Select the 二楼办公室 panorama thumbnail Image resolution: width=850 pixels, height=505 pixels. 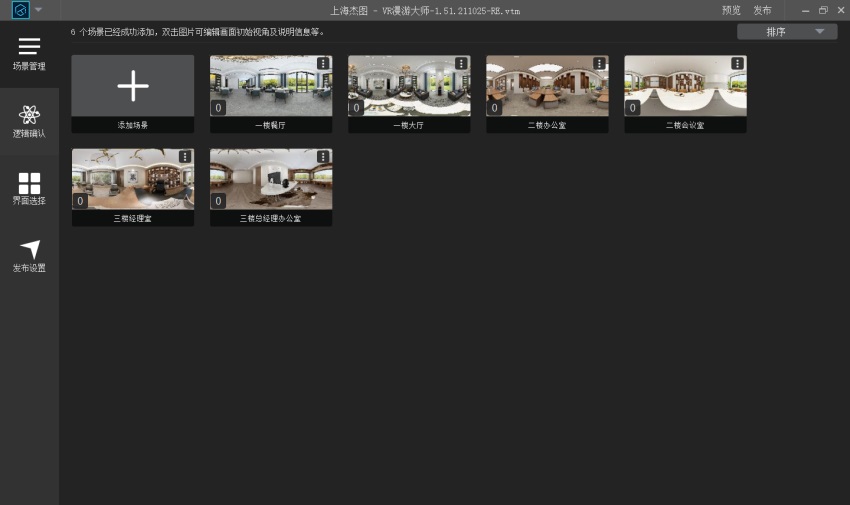tap(548, 86)
